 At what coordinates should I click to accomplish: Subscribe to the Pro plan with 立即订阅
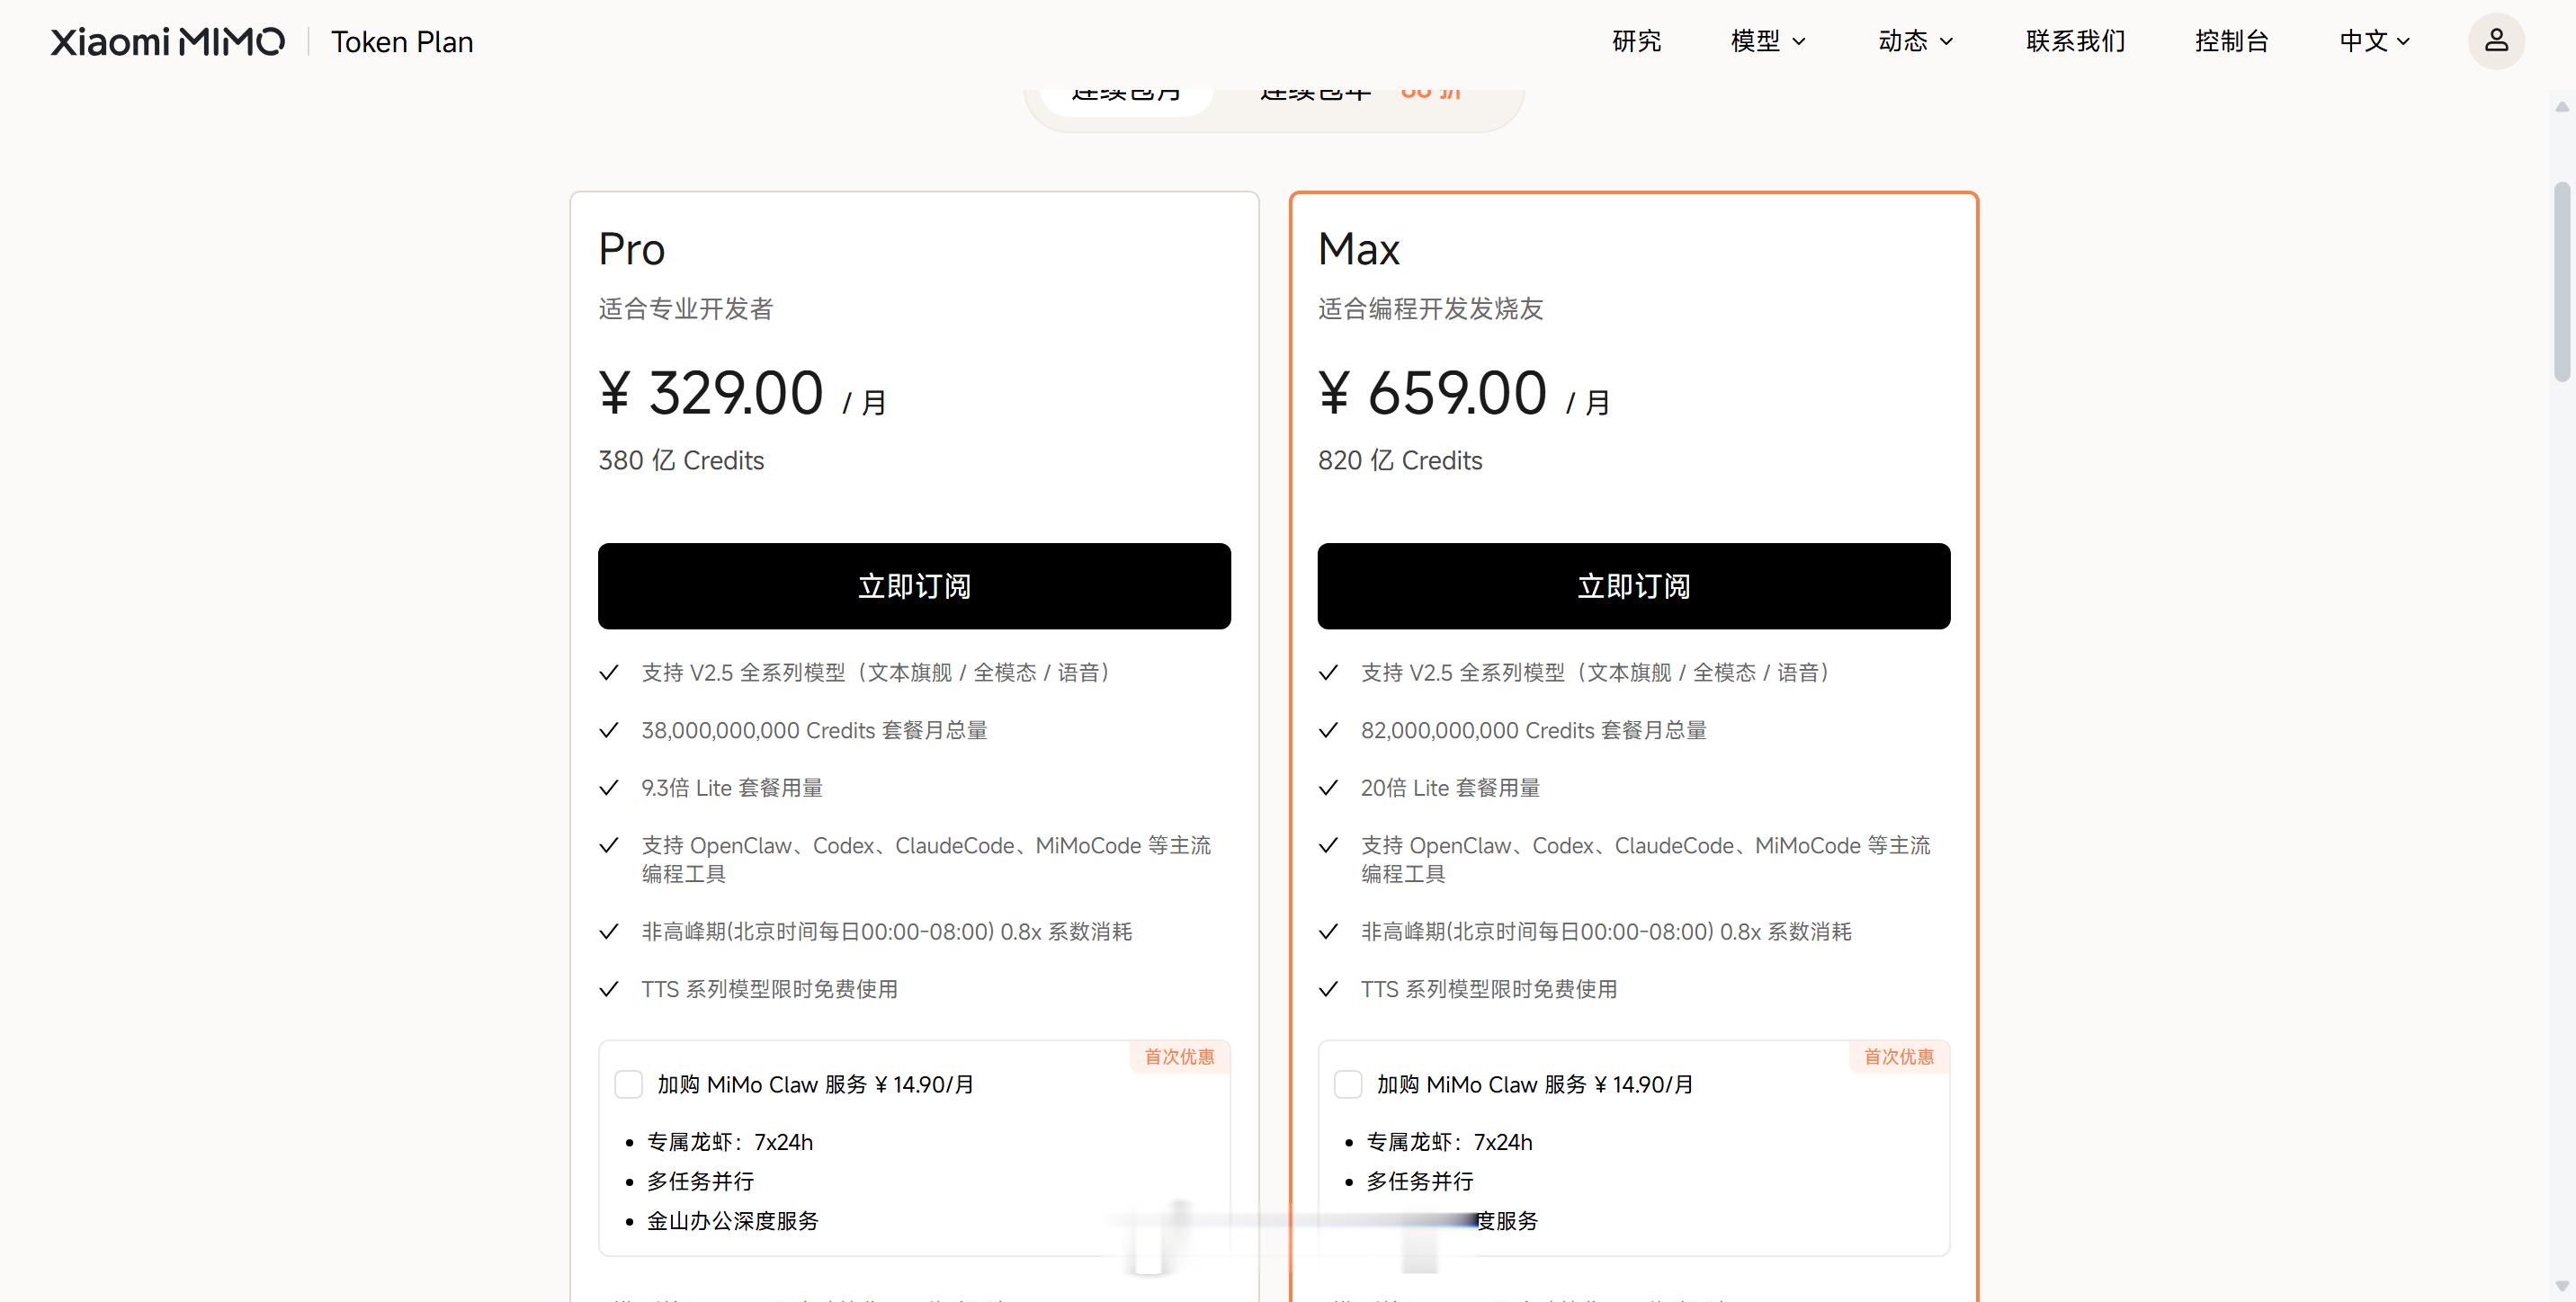tap(914, 586)
